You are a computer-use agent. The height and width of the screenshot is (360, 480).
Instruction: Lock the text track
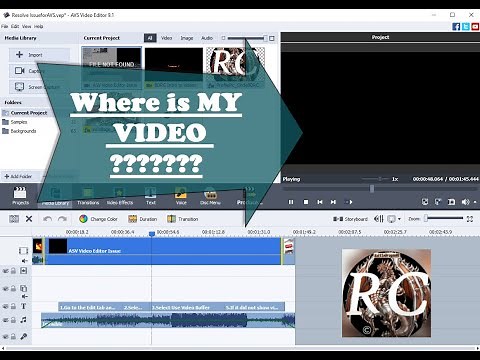coord(13,306)
